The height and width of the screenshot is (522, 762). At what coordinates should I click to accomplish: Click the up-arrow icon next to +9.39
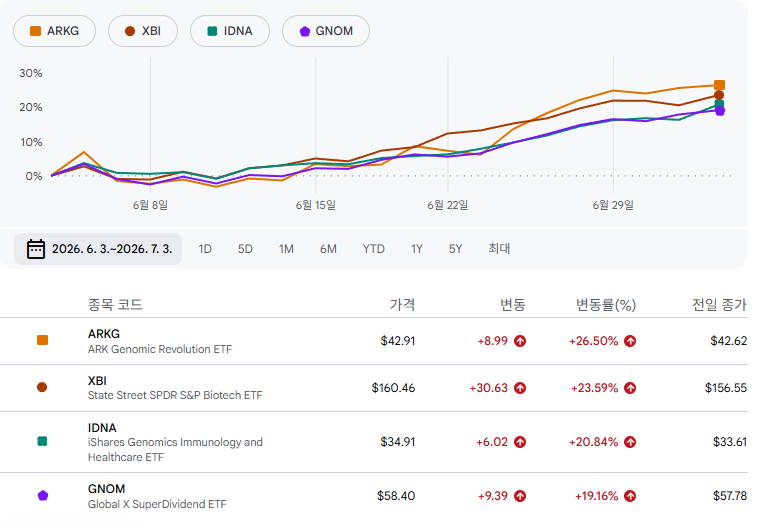(x=520, y=496)
